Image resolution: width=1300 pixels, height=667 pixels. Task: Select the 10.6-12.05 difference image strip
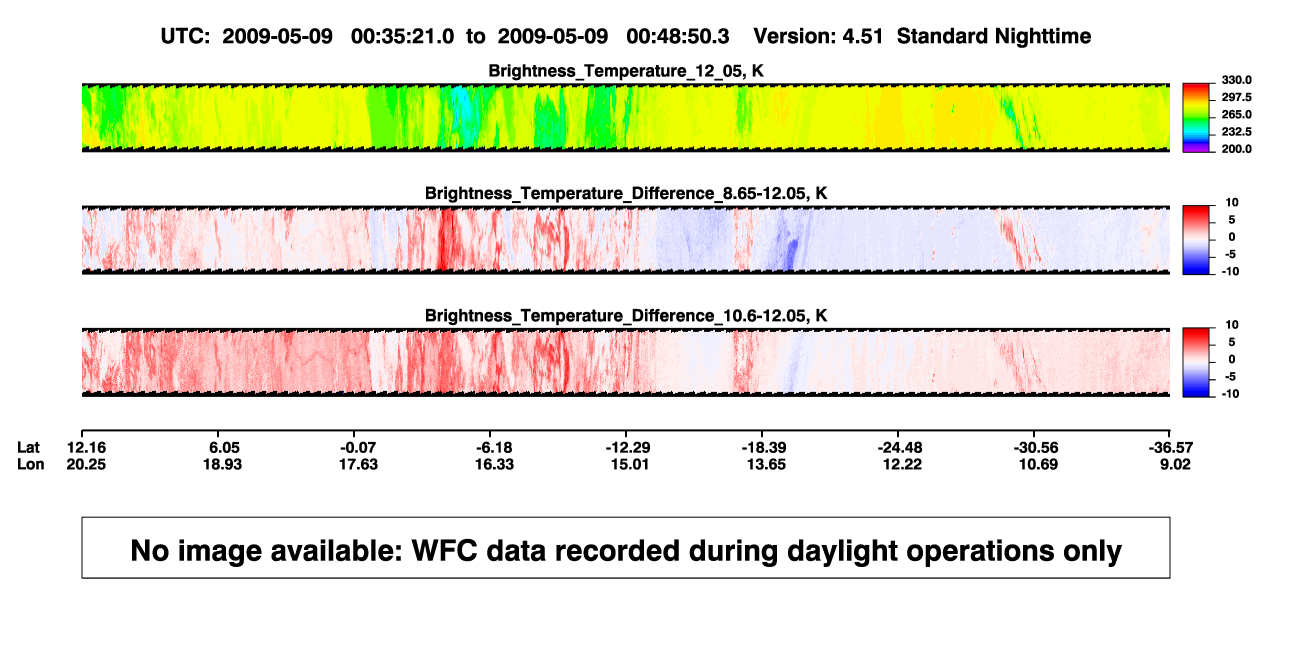point(626,363)
